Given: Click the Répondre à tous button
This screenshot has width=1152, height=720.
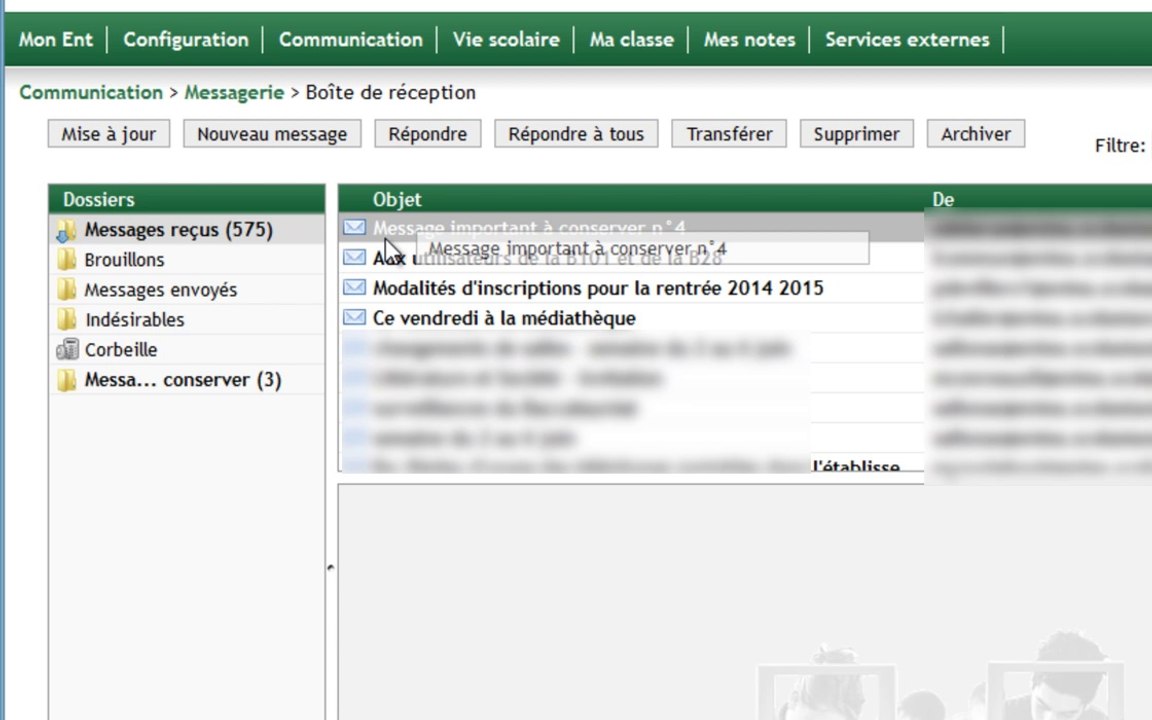Looking at the screenshot, I should (576, 134).
